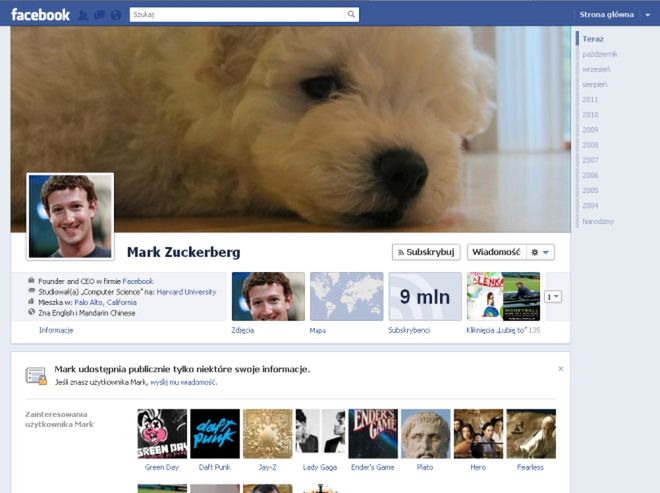This screenshot has width=660, height=493.
Task: Jump to sierpień on timeline
Action: pyautogui.click(x=595, y=85)
